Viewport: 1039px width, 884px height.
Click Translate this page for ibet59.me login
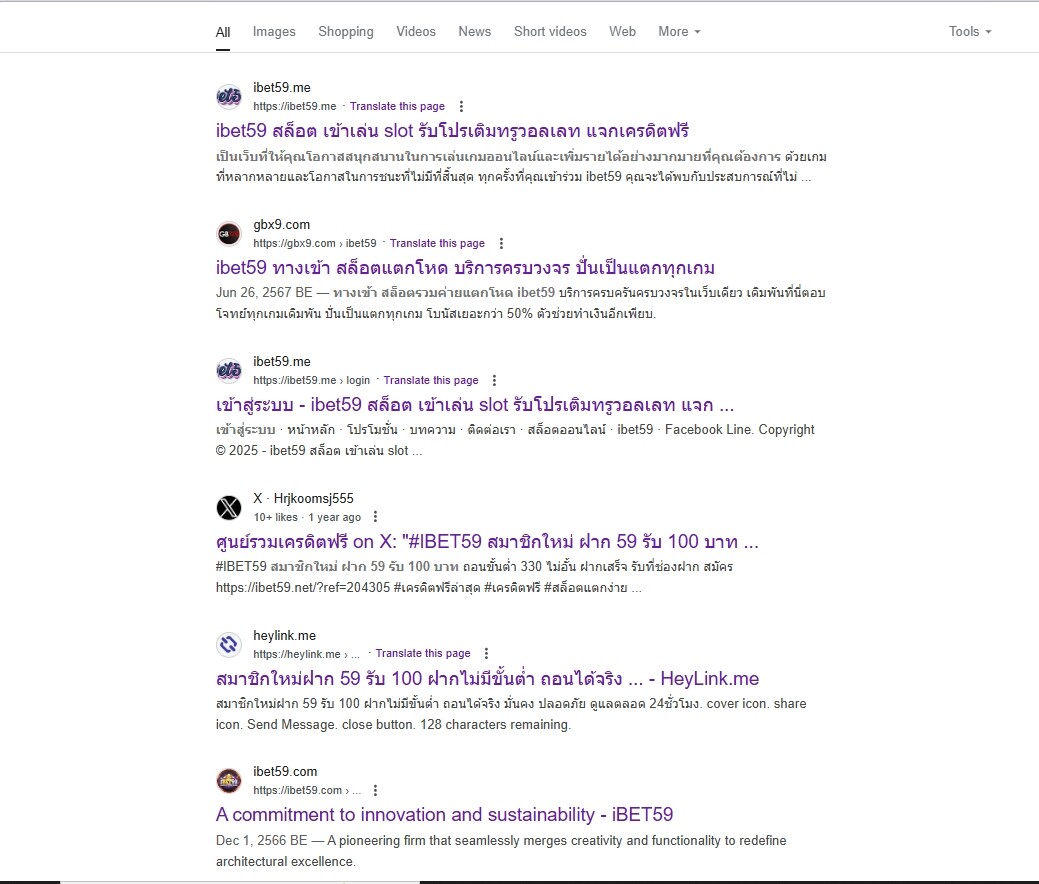pos(431,380)
